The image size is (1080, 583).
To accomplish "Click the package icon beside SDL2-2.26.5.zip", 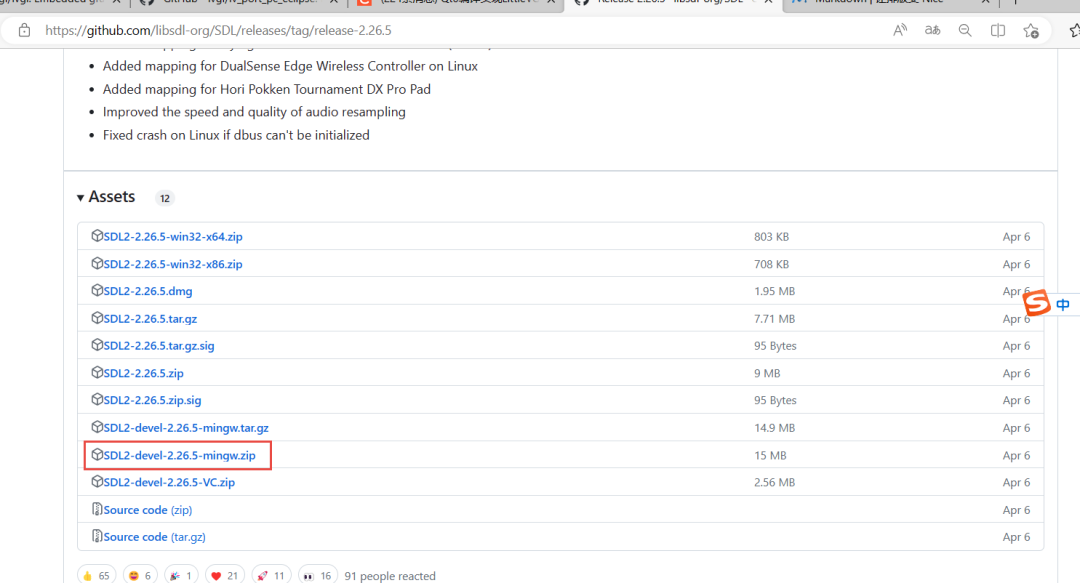I will 97,372.
